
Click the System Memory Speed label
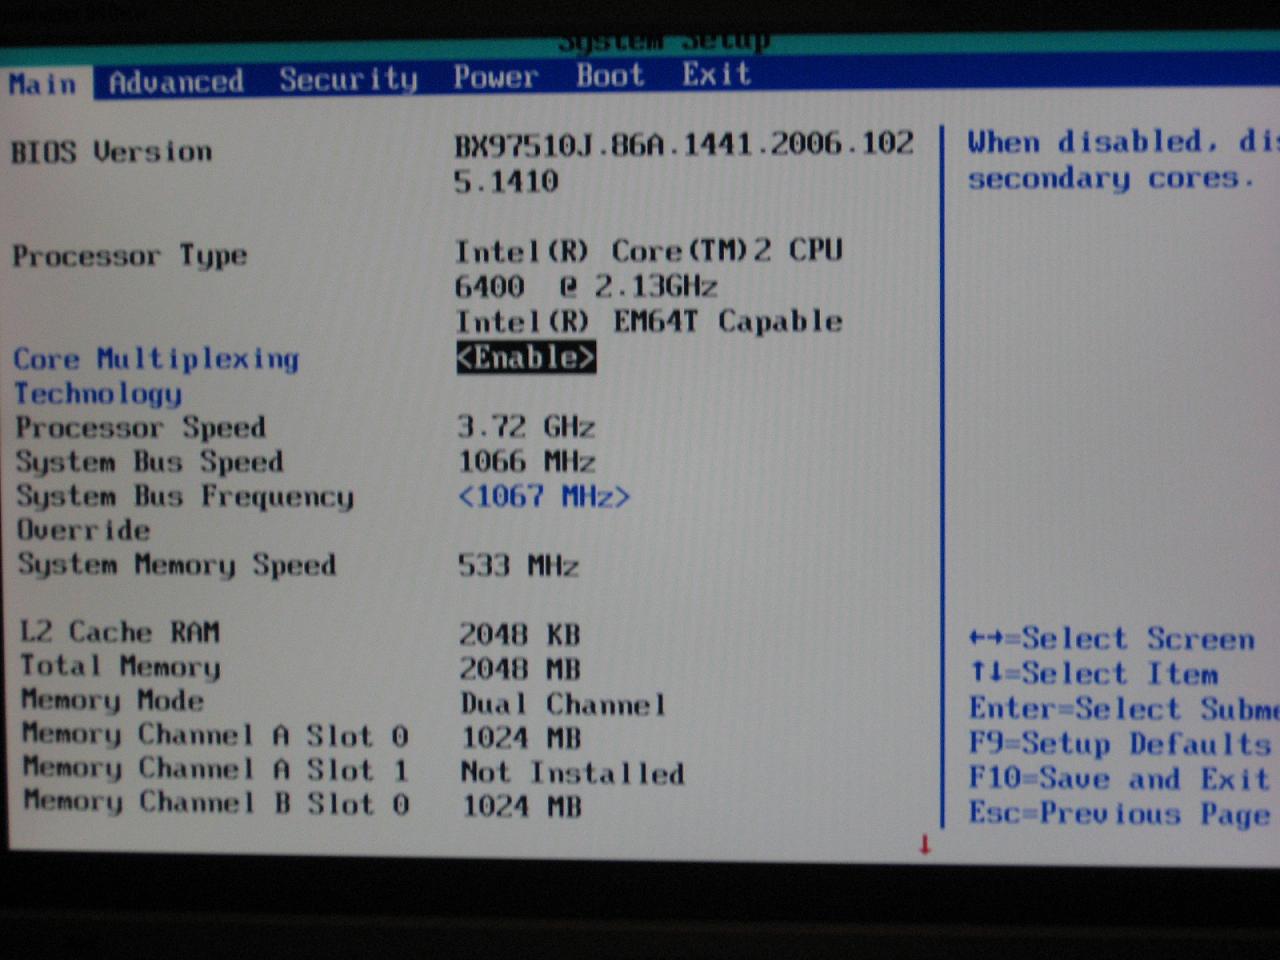point(176,565)
